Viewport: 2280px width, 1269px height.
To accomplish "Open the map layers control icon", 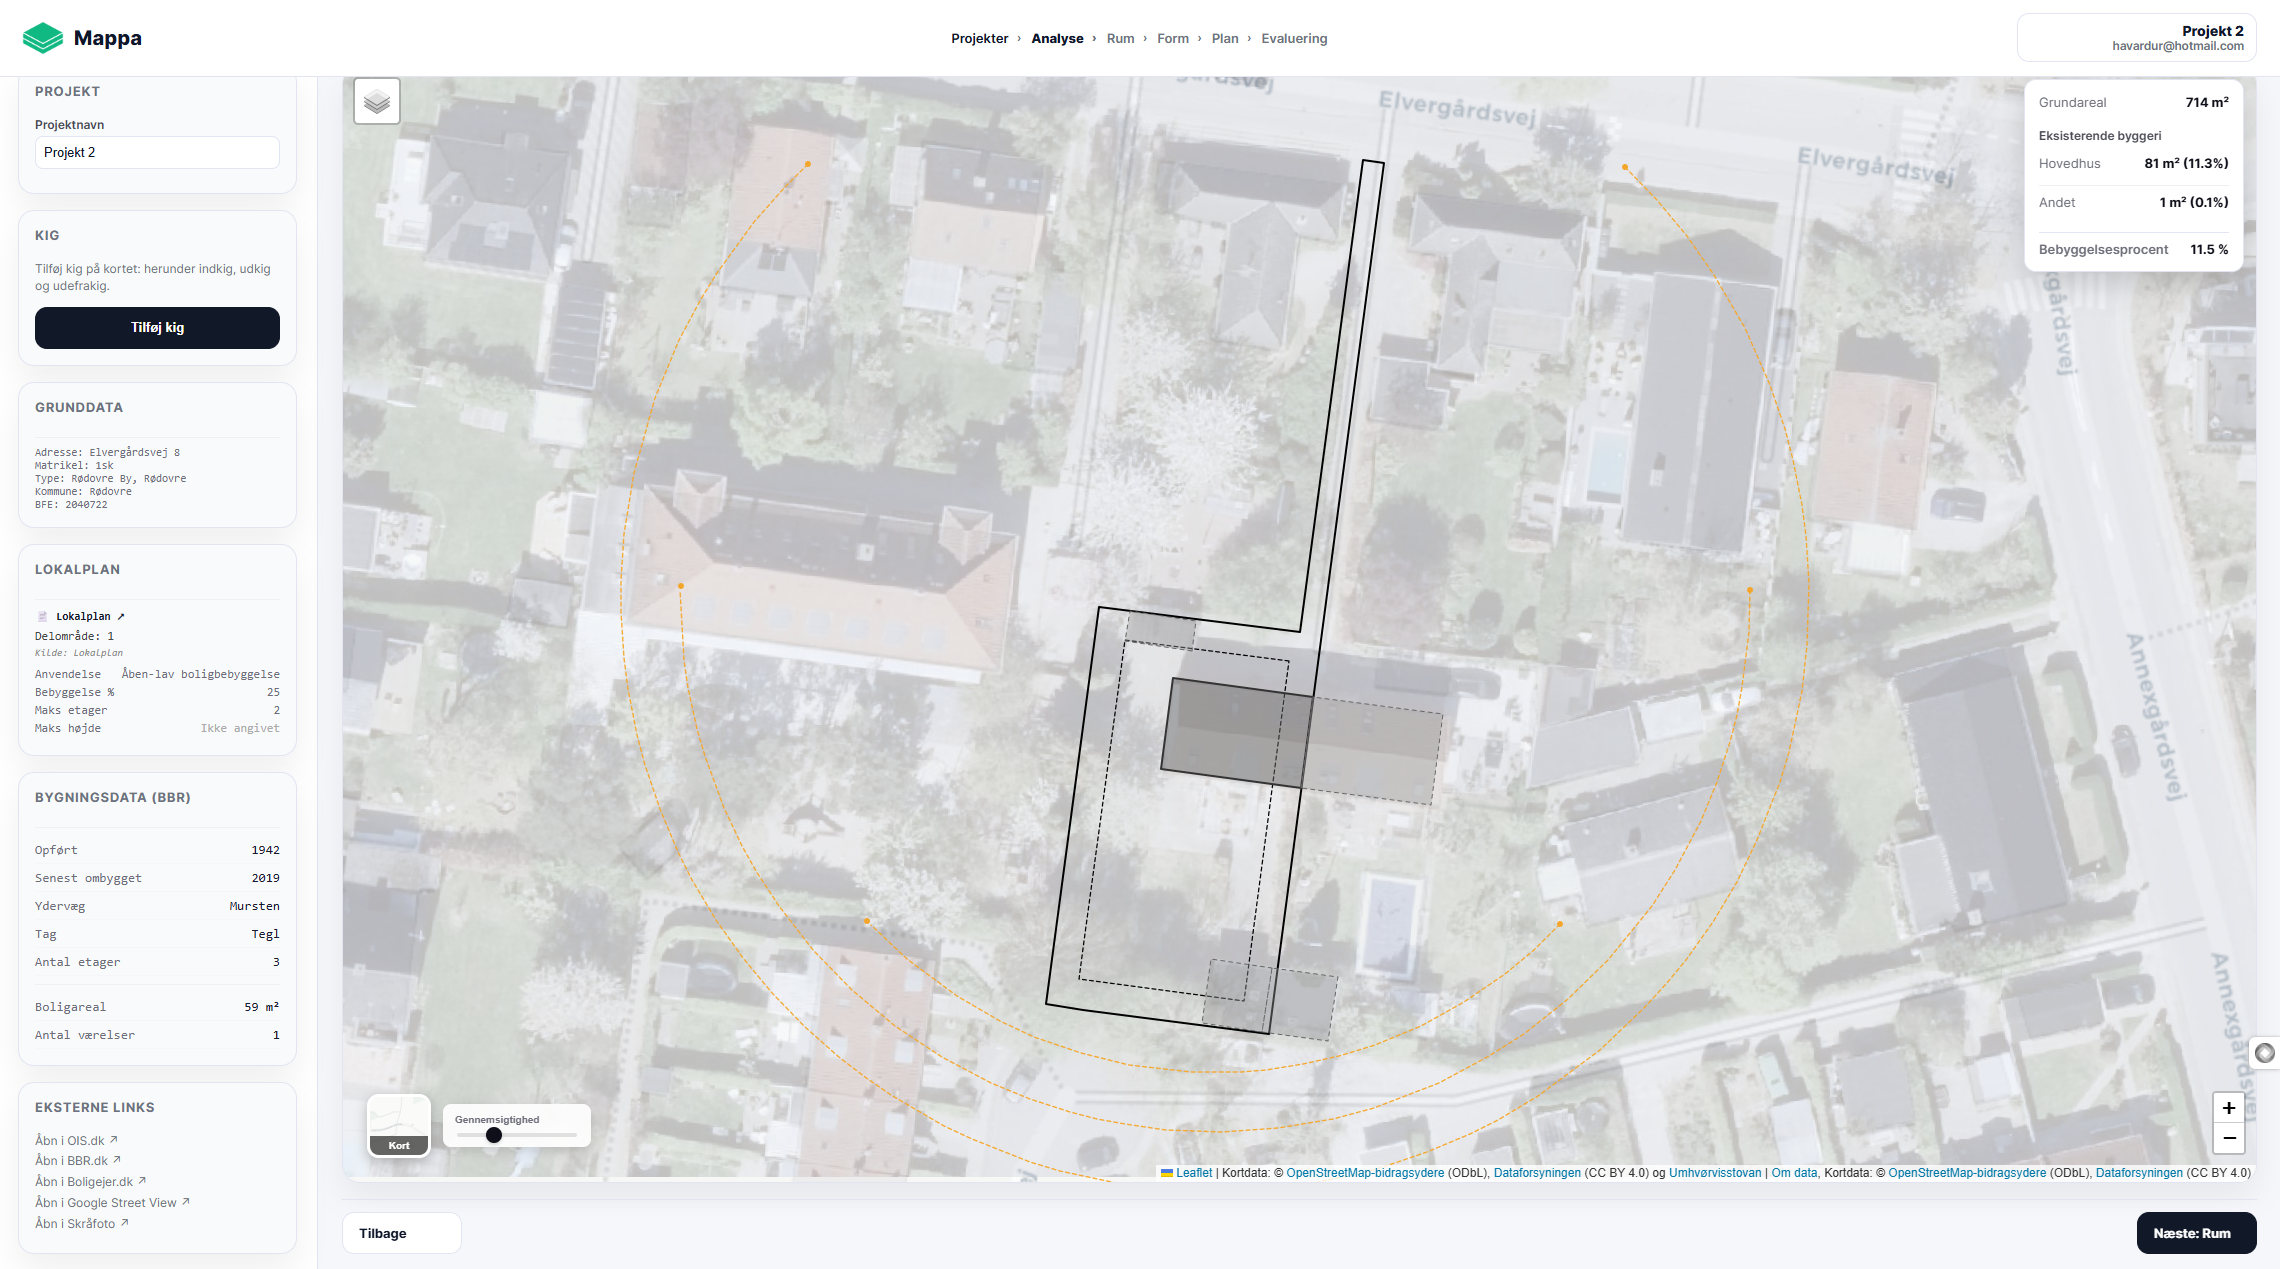I will (x=377, y=101).
